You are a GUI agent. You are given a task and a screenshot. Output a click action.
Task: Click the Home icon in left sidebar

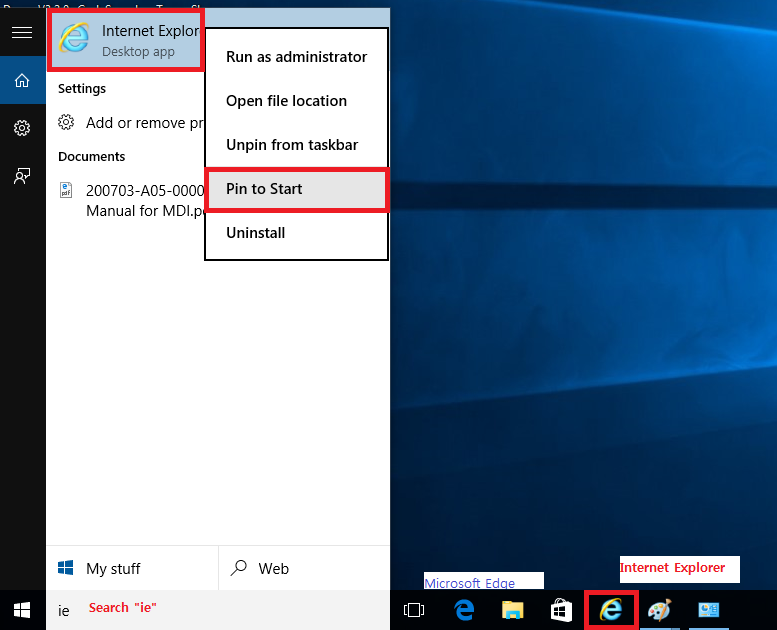tap(22, 81)
